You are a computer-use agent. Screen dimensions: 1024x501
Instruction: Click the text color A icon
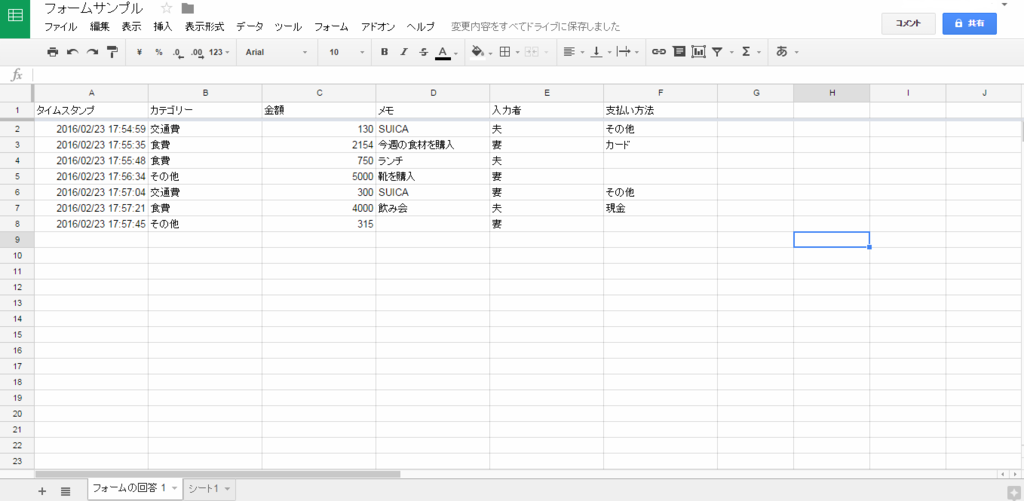tap(443, 52)
